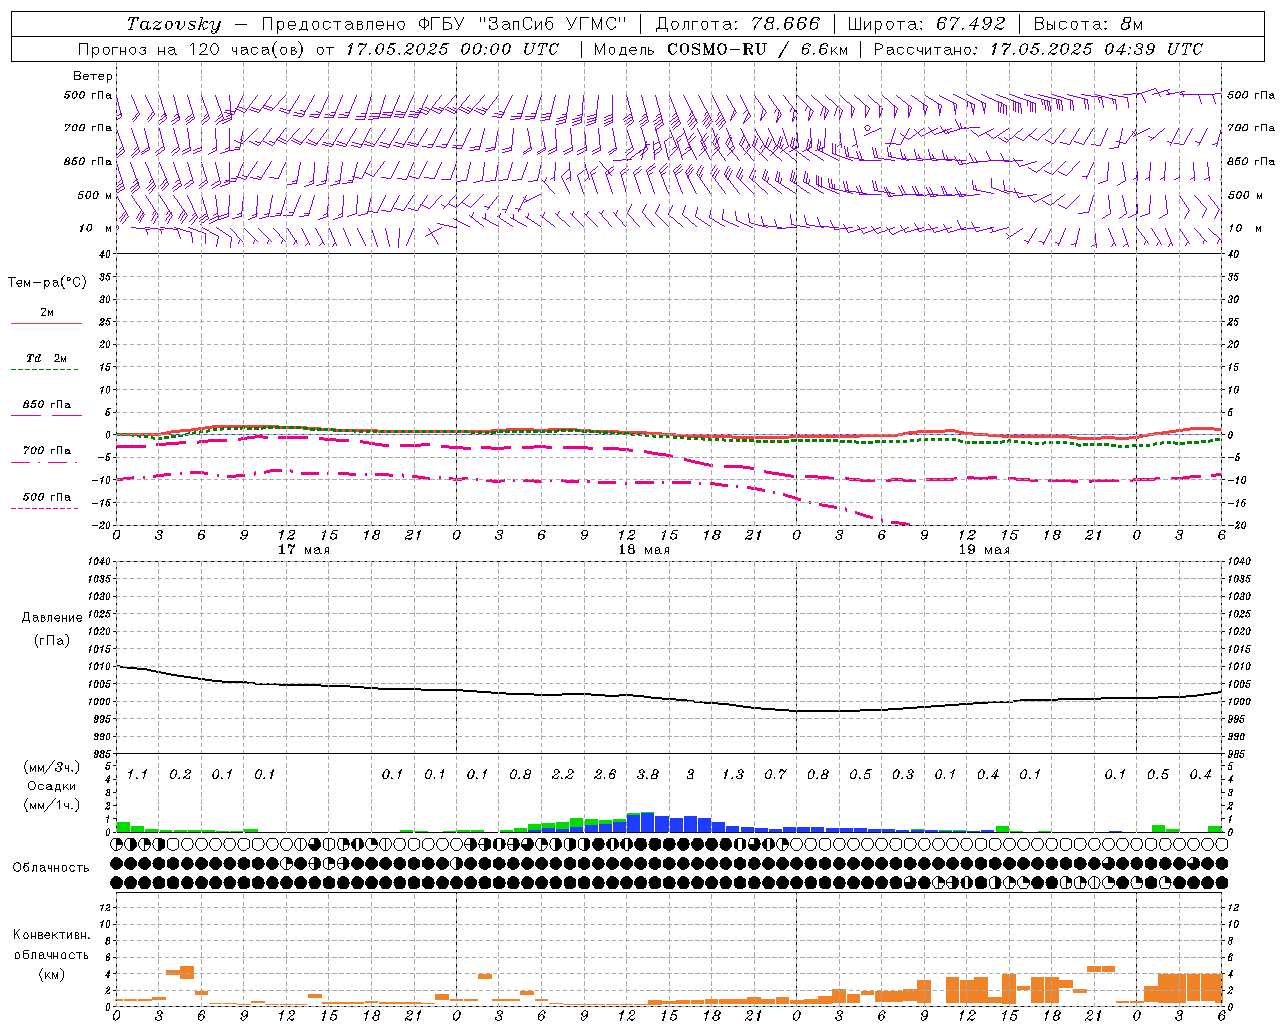The height and width of the screenshot is (1024, 1280).
Task: Click the Конвективн. convective cloud label
Action: [x=51, y=935]
